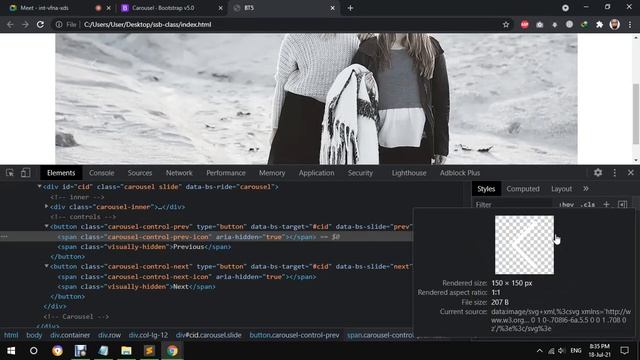
Task: Open File Explorer from the taskbar
Action: click(x=126, y=351)
